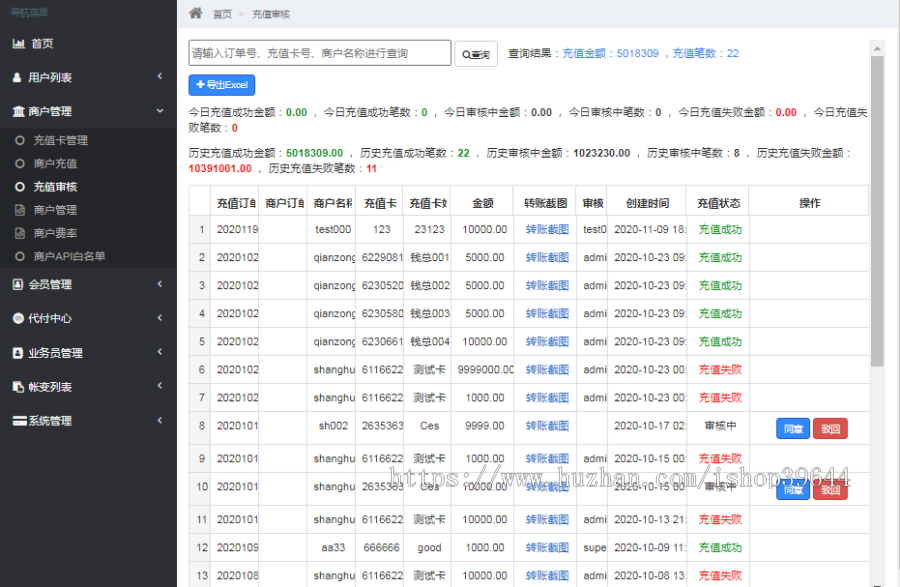This screenshot has width=900, height=587.
Task: Click the card icon beside 会员管理
Action: 18,284
